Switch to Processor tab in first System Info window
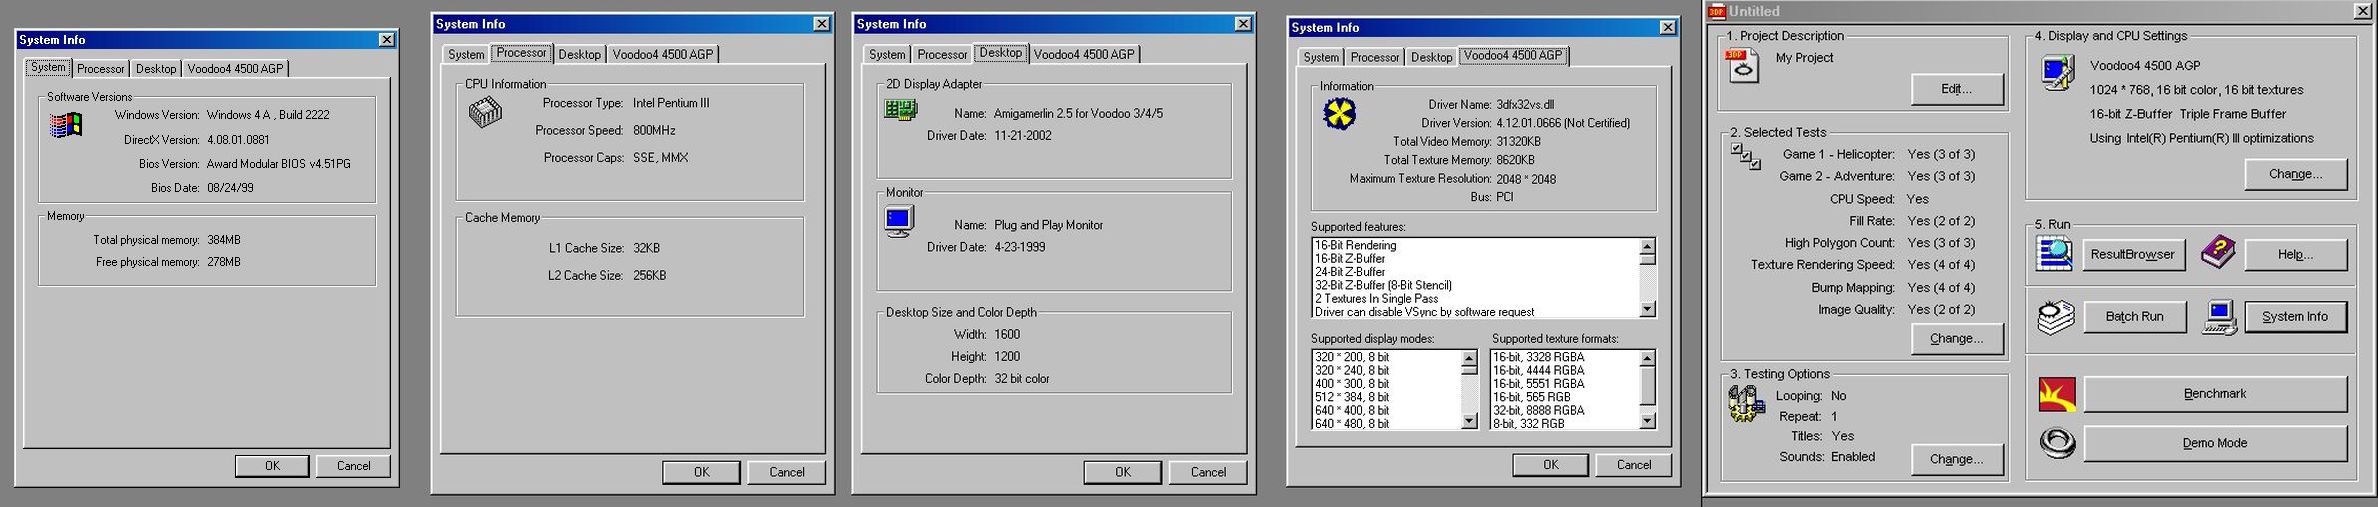The height and width of the screenshot is (507, 2378). (x=101, y=69)
